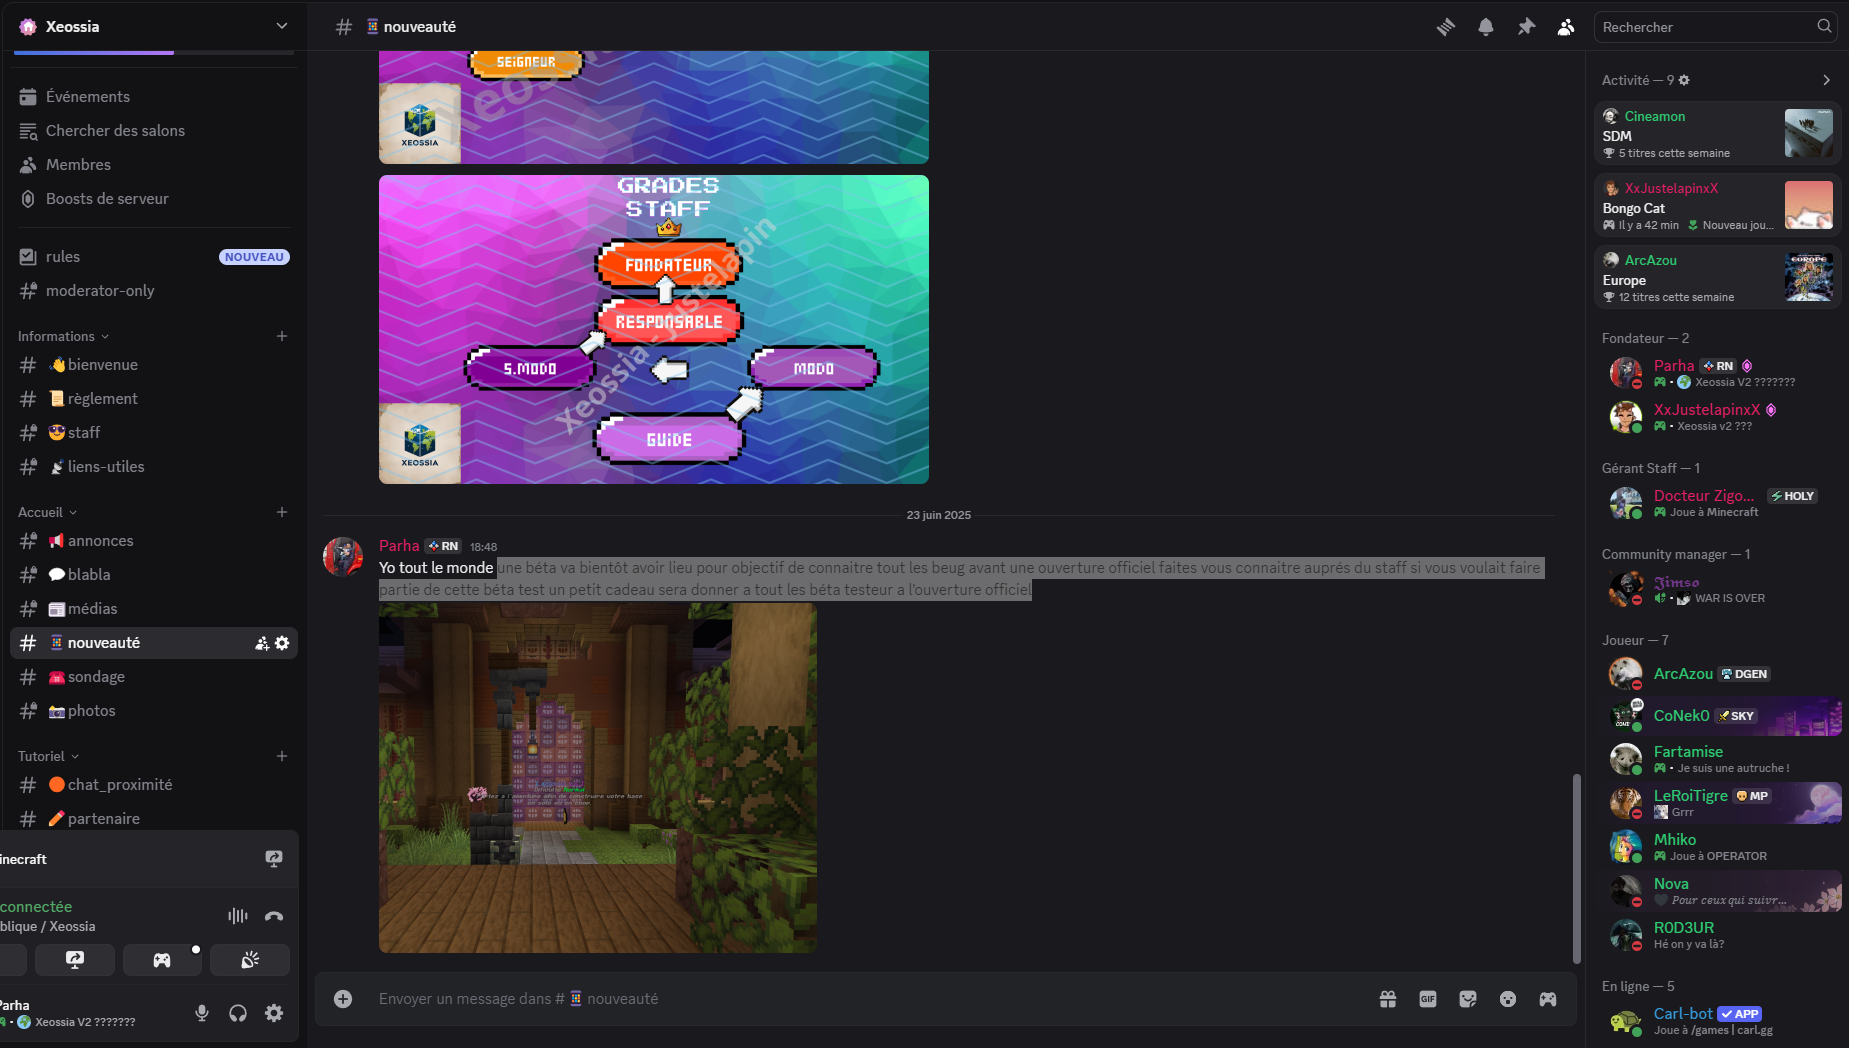
Task: Open notification settings bell icon
Action: pos(1486,27)
